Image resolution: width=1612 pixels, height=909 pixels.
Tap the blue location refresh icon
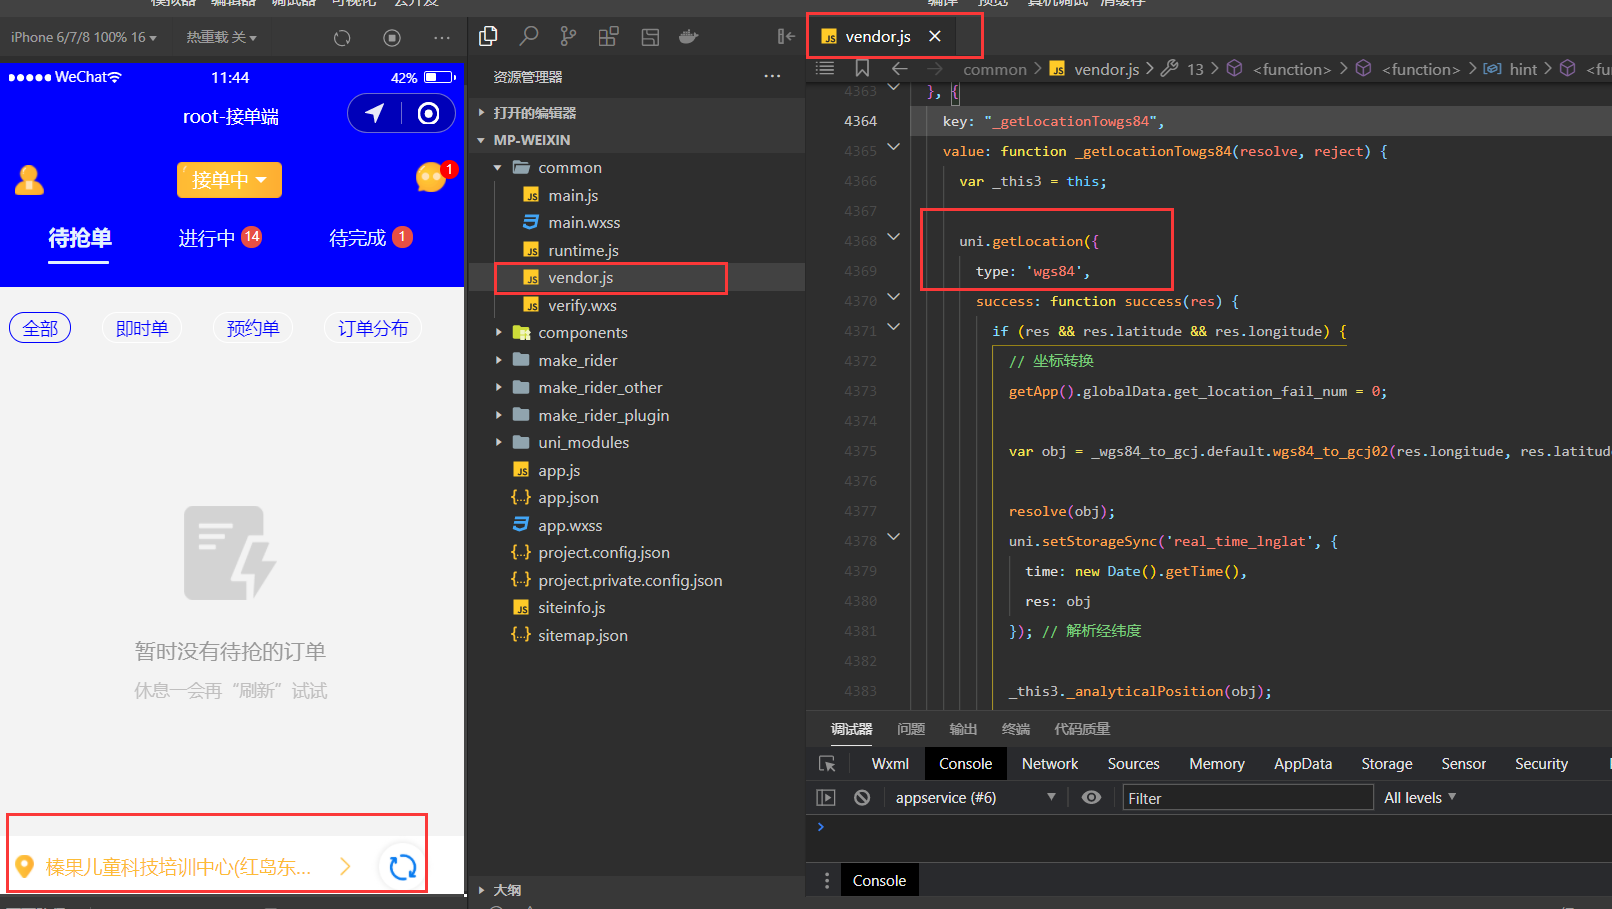click(x=403, y=867)
